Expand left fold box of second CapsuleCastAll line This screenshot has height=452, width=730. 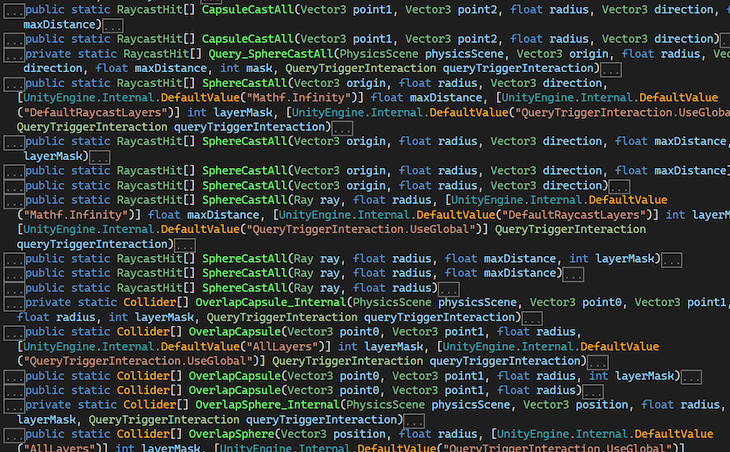click(x=14, y=40)
